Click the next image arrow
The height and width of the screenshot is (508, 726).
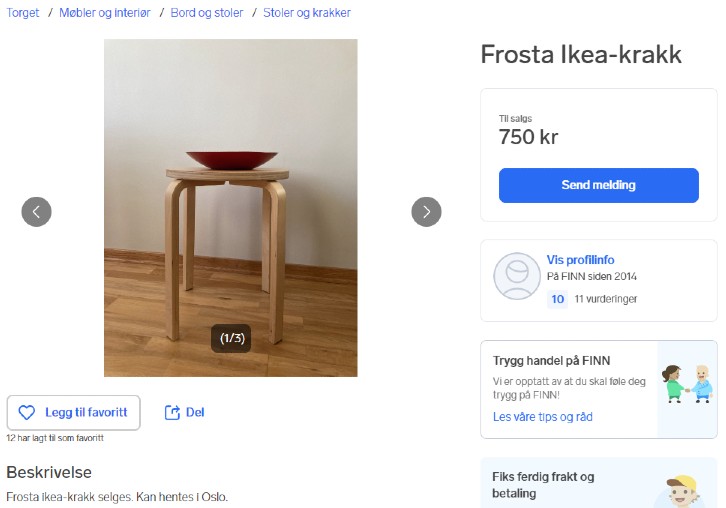pos(426,211)
